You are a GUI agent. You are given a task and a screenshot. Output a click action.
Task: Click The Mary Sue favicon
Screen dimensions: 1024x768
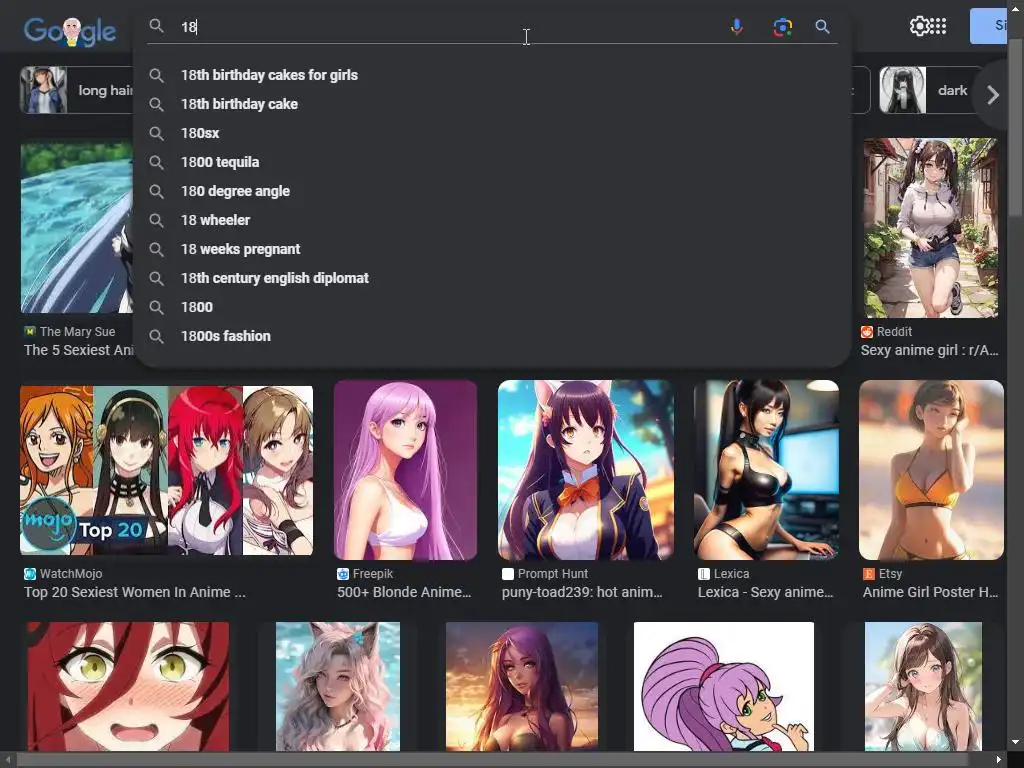click(30, 332)
